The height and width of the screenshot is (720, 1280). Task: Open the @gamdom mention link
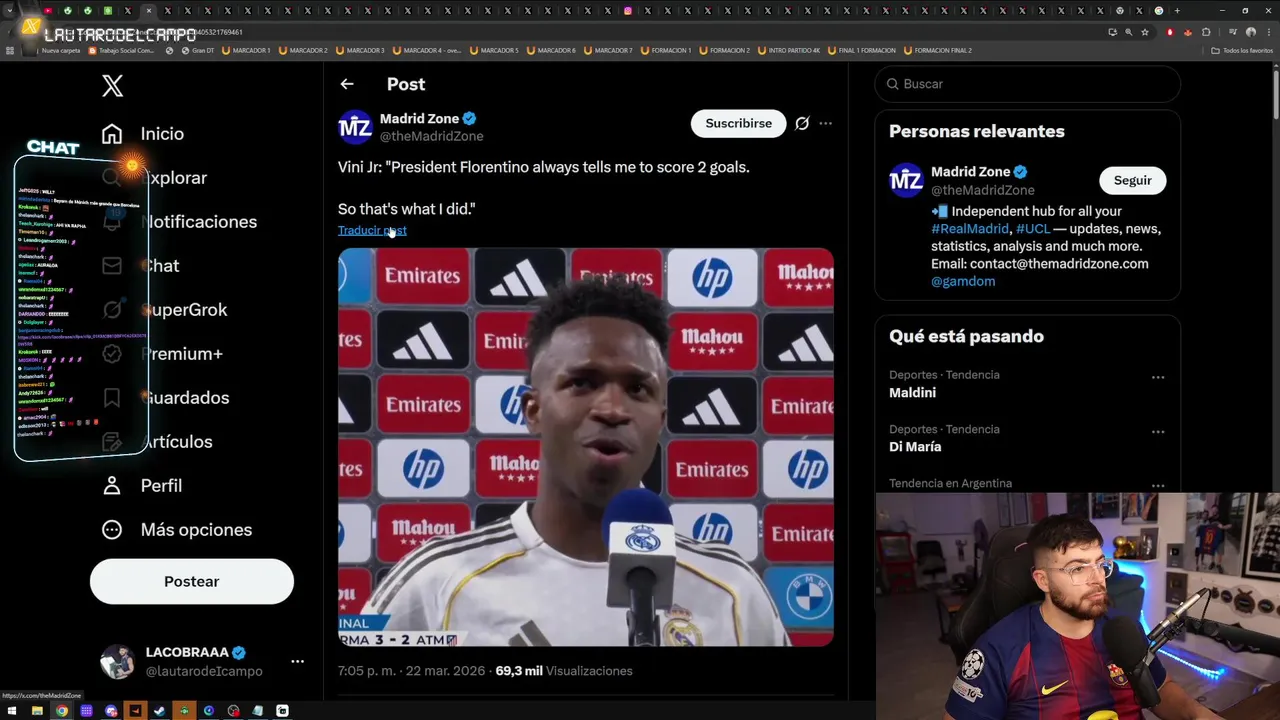(963, 281)
